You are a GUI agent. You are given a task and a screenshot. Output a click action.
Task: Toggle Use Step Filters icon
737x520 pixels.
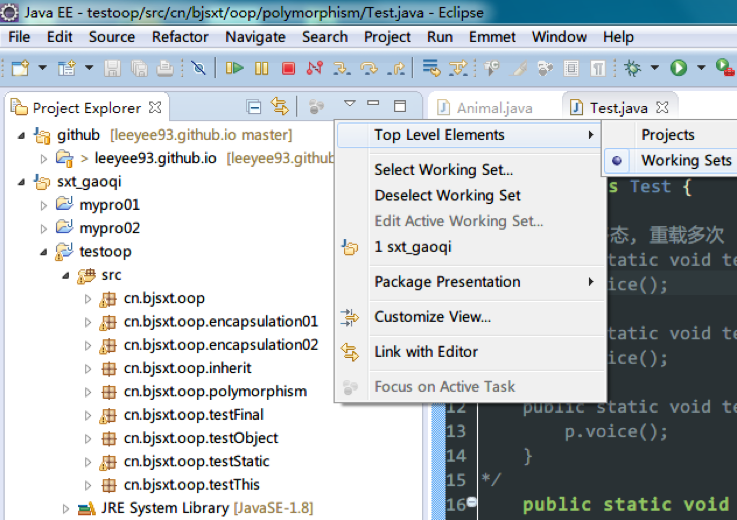458,69
